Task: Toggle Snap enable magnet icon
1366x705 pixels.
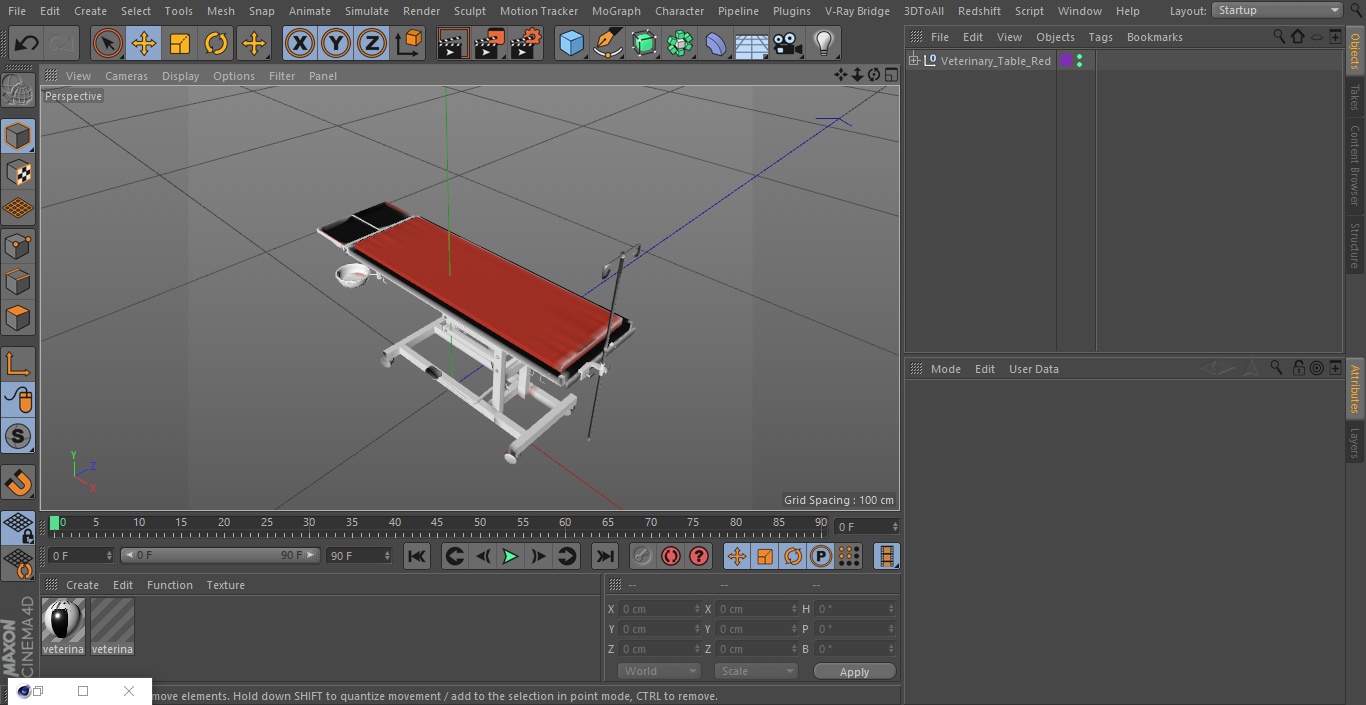Action: 18,483
